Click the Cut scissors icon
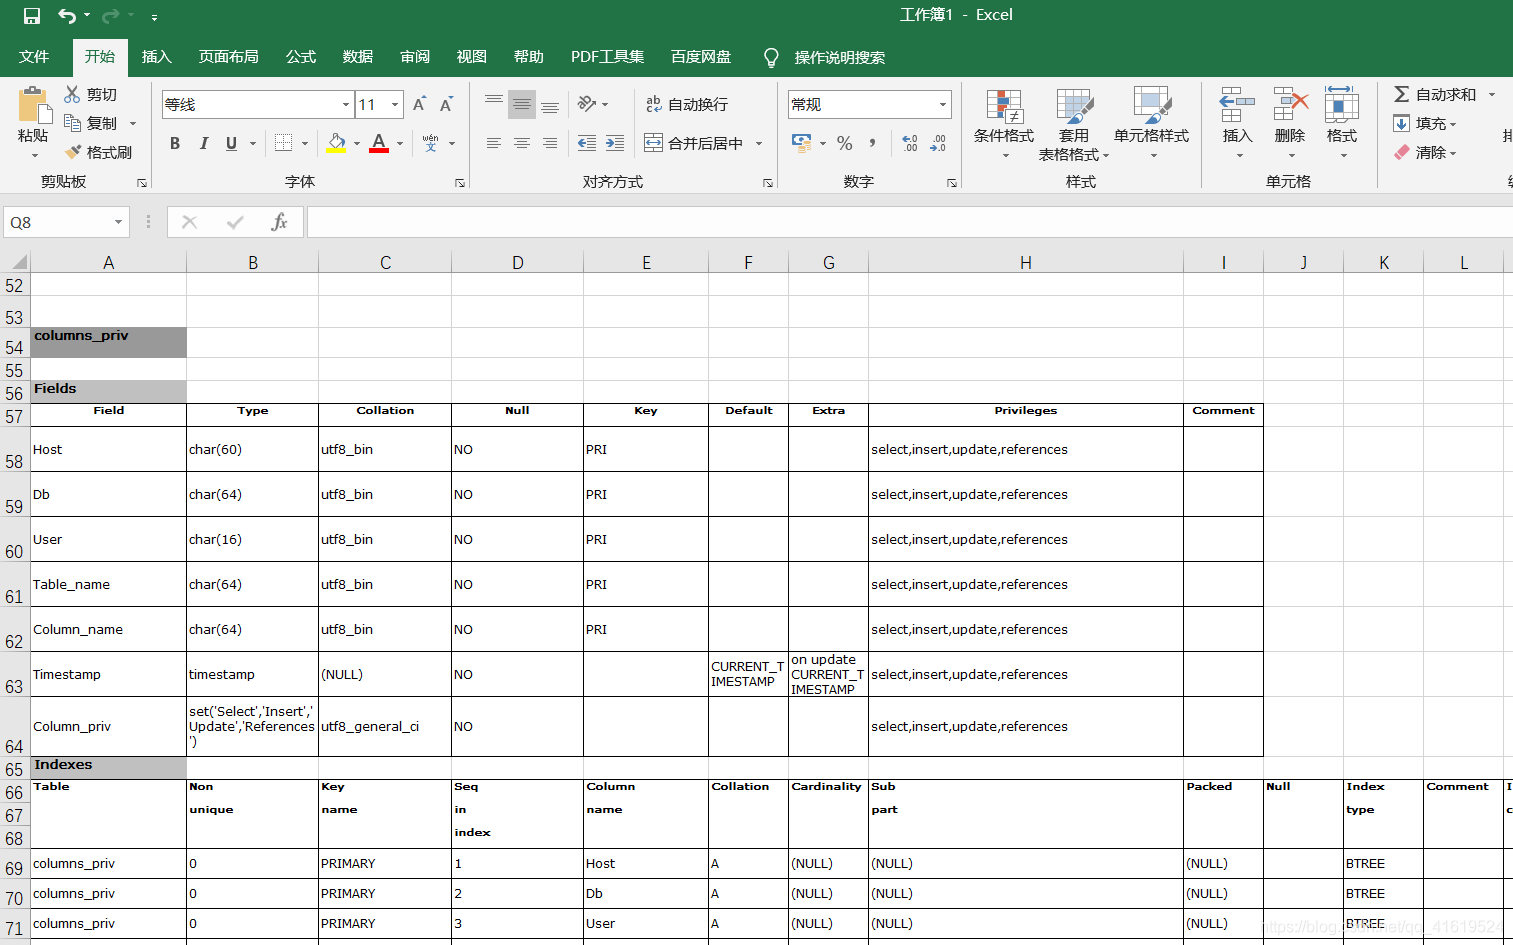This screenshot has height=945, width=1513. (72, 94)
